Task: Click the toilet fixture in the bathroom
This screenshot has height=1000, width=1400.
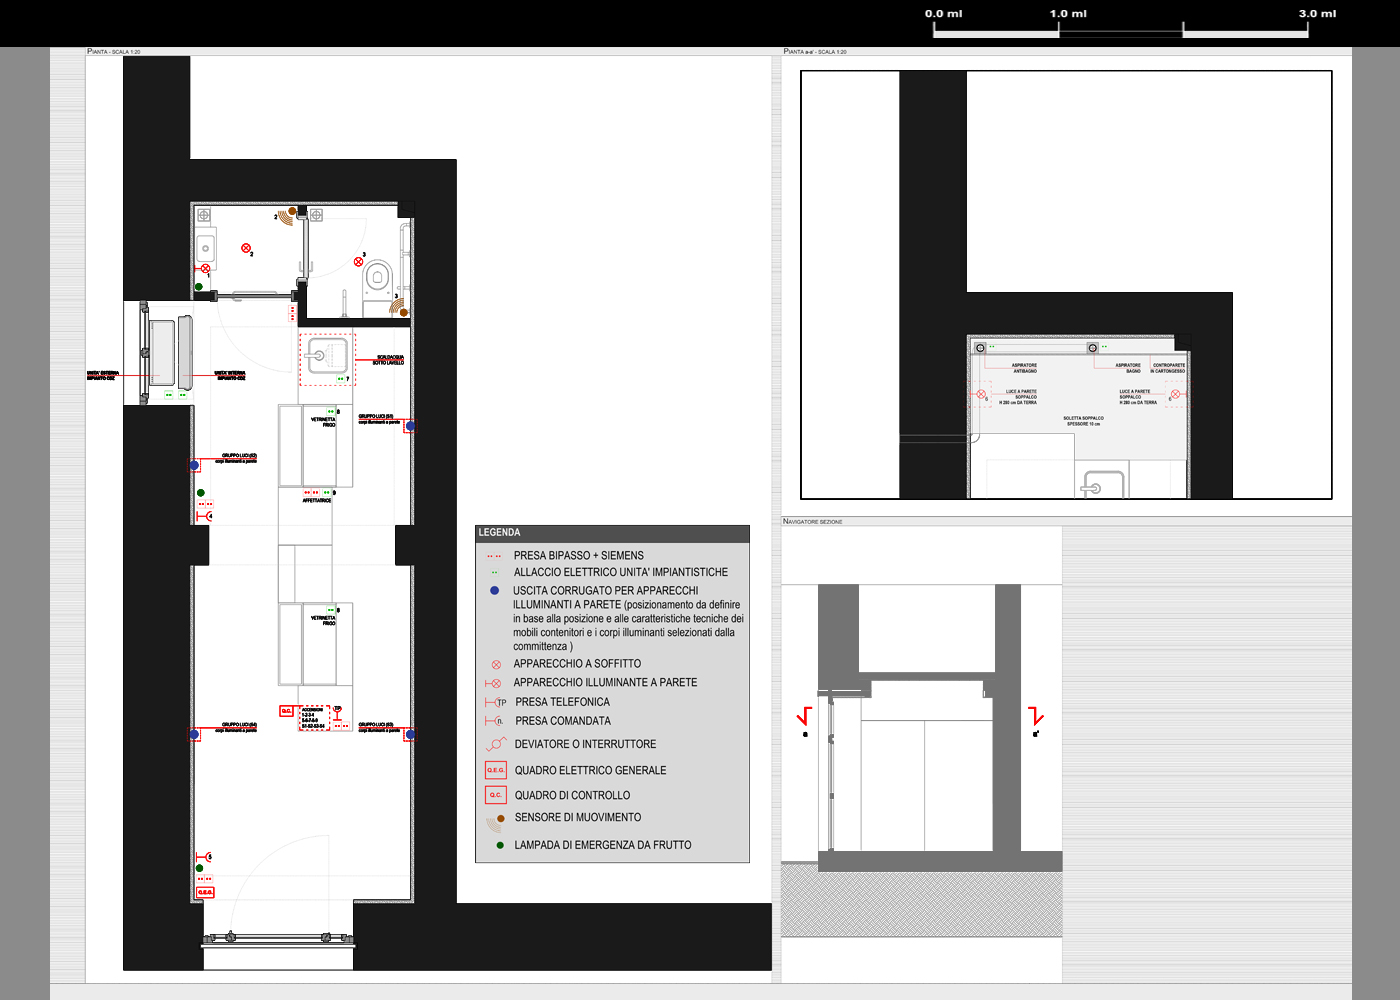Action: tap(378, 276)
